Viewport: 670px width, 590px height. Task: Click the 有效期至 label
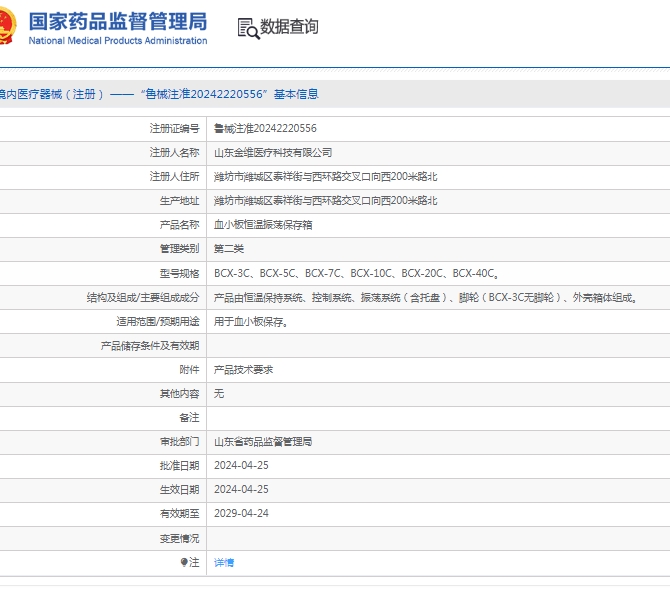tap(179, 513)
